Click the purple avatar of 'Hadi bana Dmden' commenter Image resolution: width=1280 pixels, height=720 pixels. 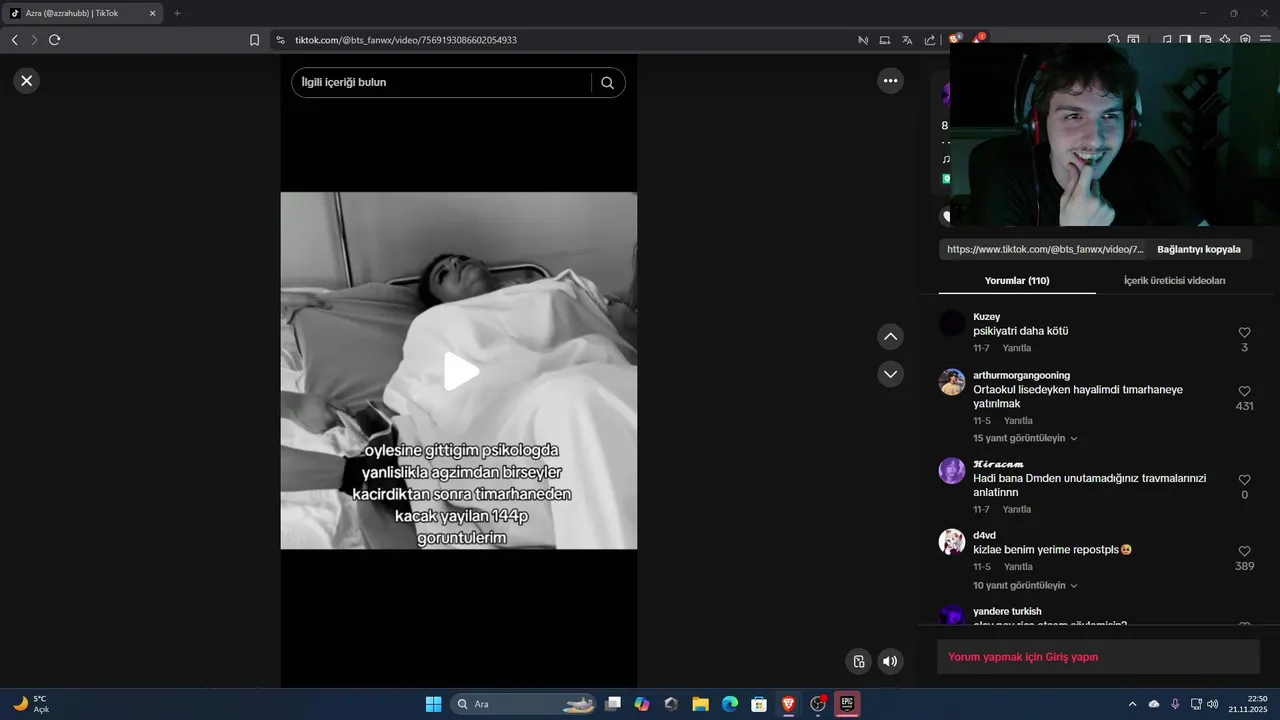pos(952,471)
